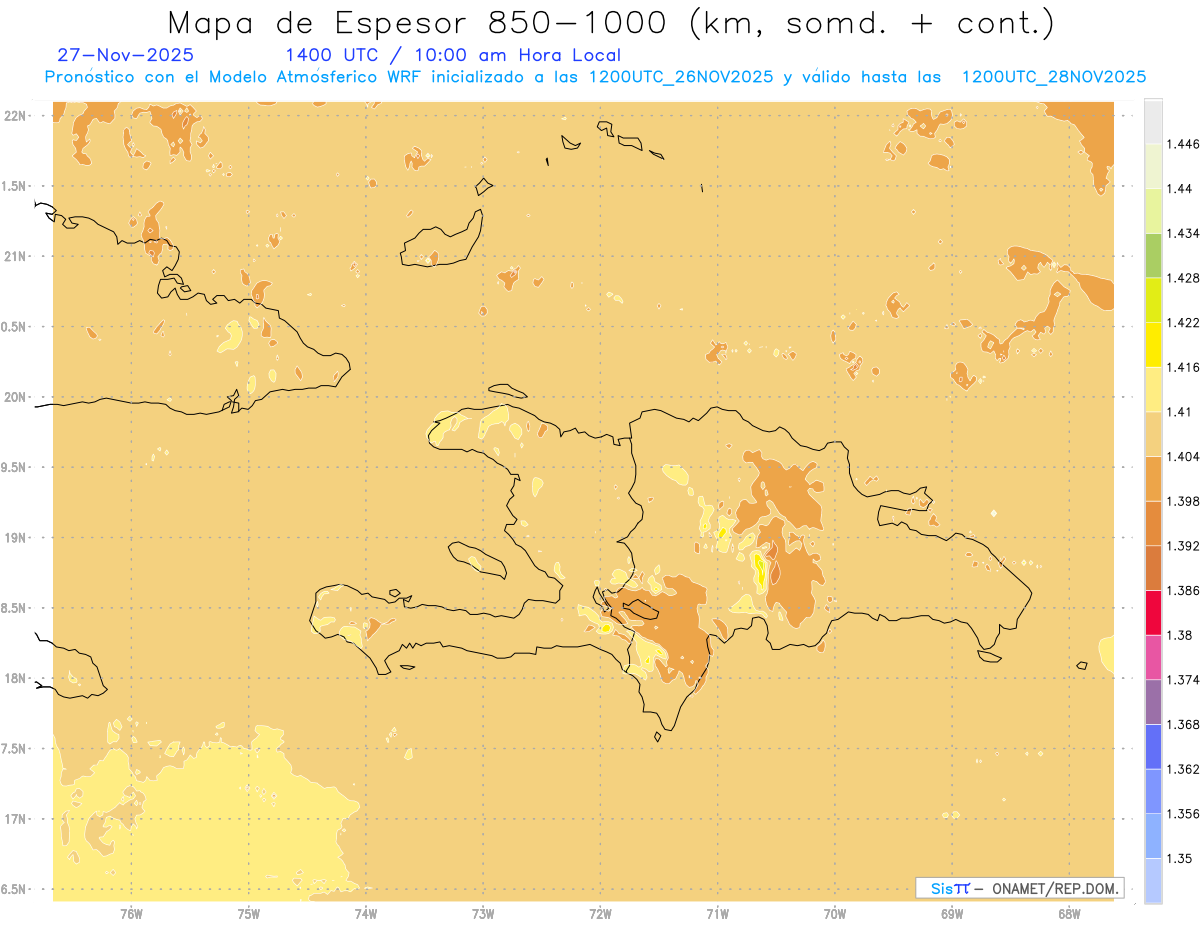
Task: Click the 17N latitude axis label
Action: coord(16,819)
